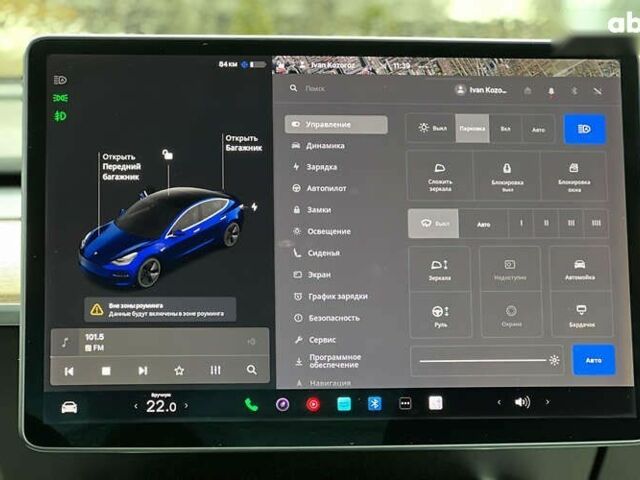Open the Экран menu
Screen dimensions: 640x480
pos(313,275)
